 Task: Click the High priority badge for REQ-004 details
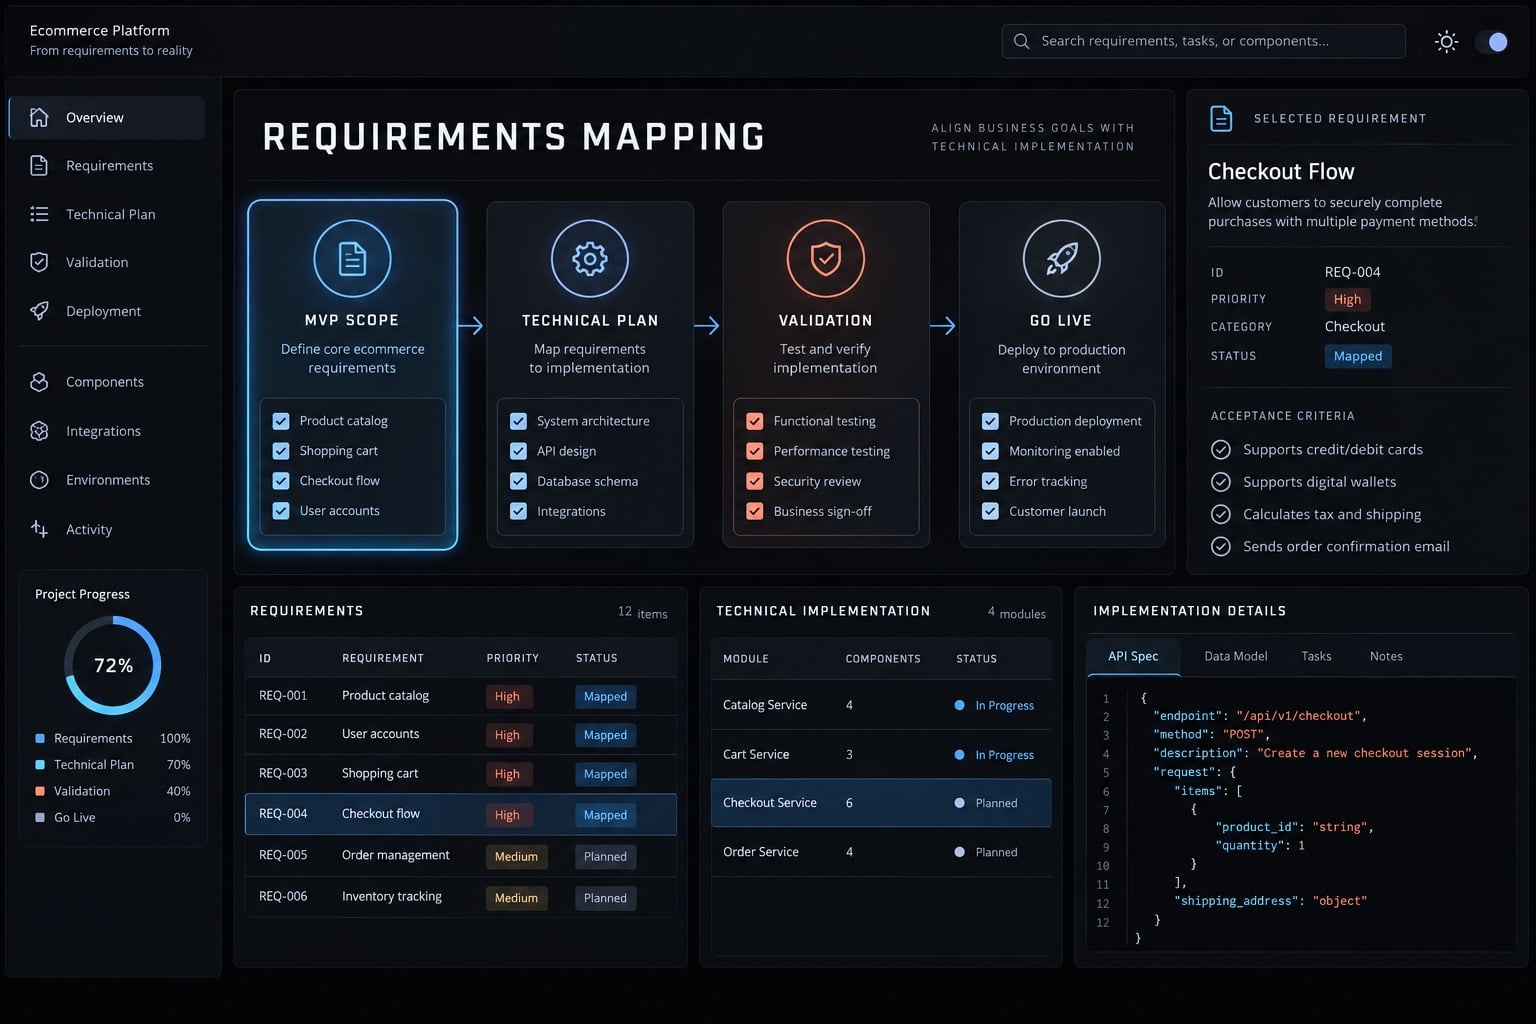point(1347,299)
